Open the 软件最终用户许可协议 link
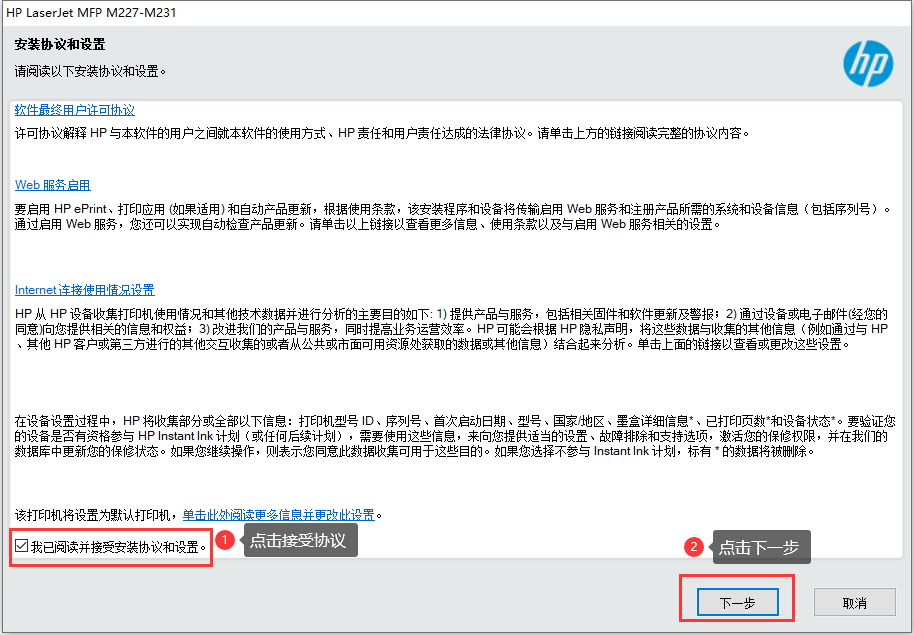914x635 pixels. tap(75, 110)
